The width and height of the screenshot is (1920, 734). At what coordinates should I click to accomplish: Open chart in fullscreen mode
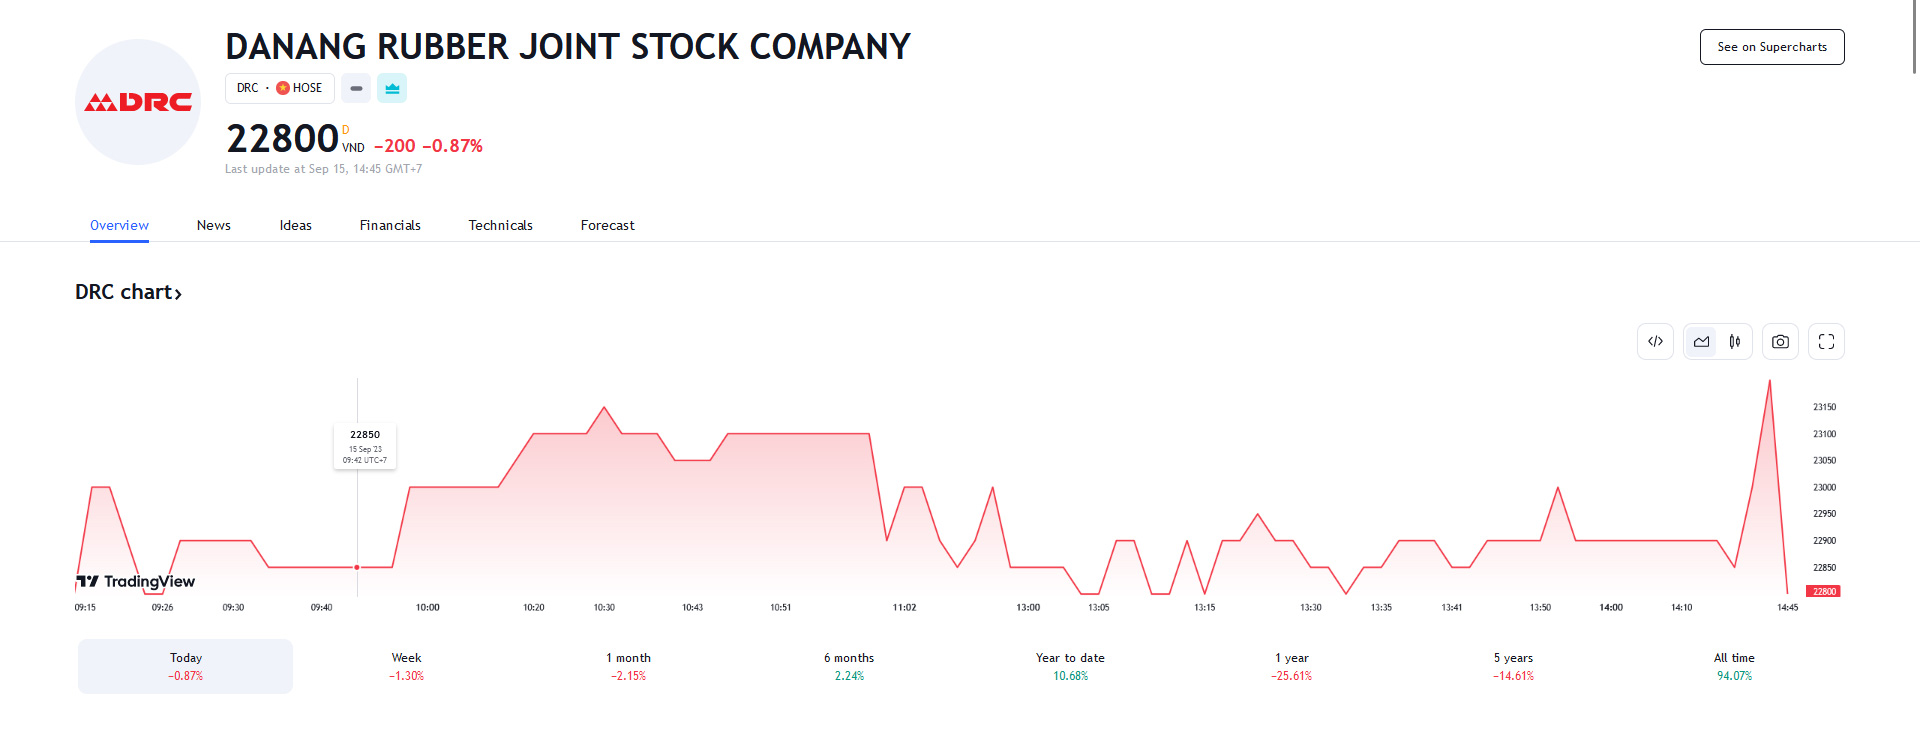[1826, 342]
